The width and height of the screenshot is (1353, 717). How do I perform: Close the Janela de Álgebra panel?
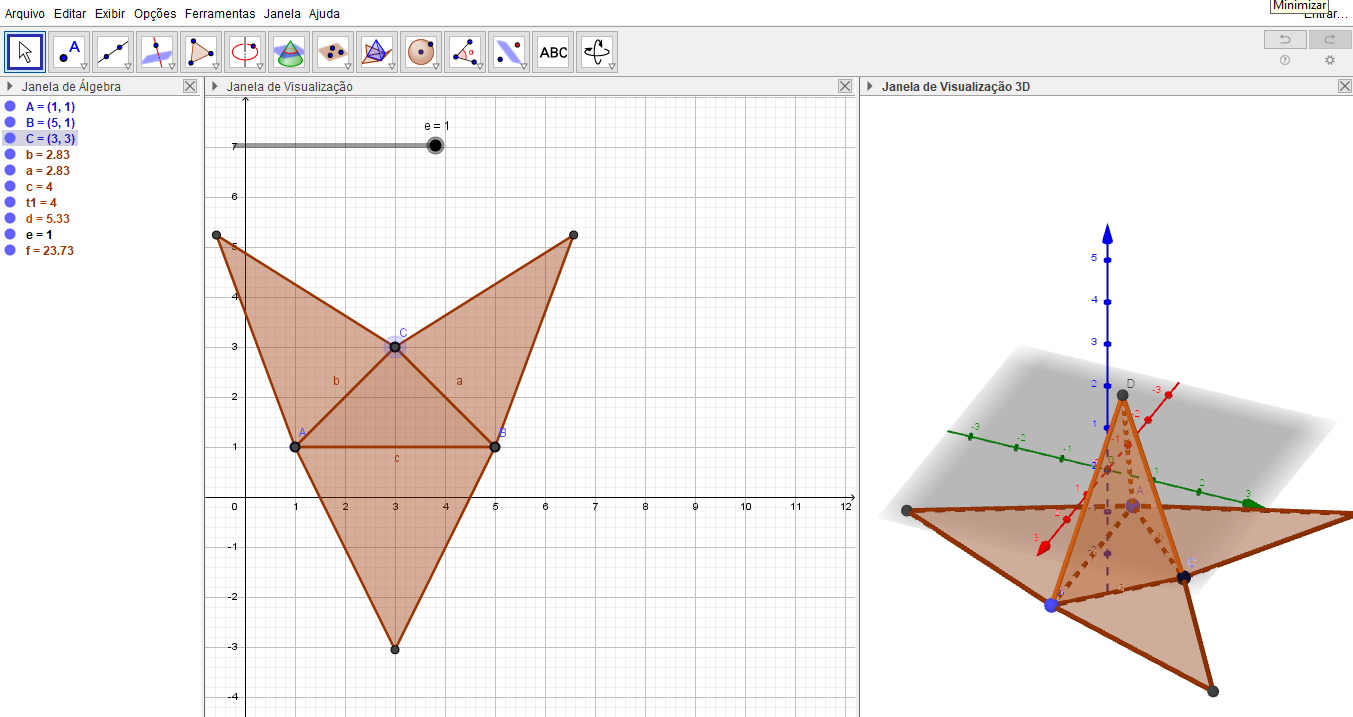tap(190, 87)
